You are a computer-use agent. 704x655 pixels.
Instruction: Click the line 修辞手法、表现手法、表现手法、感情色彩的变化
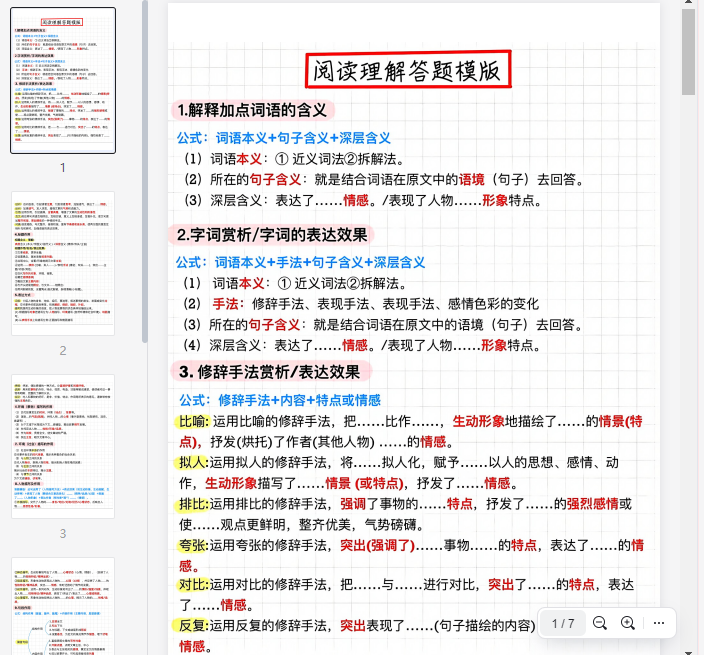(x=395, y=304)
